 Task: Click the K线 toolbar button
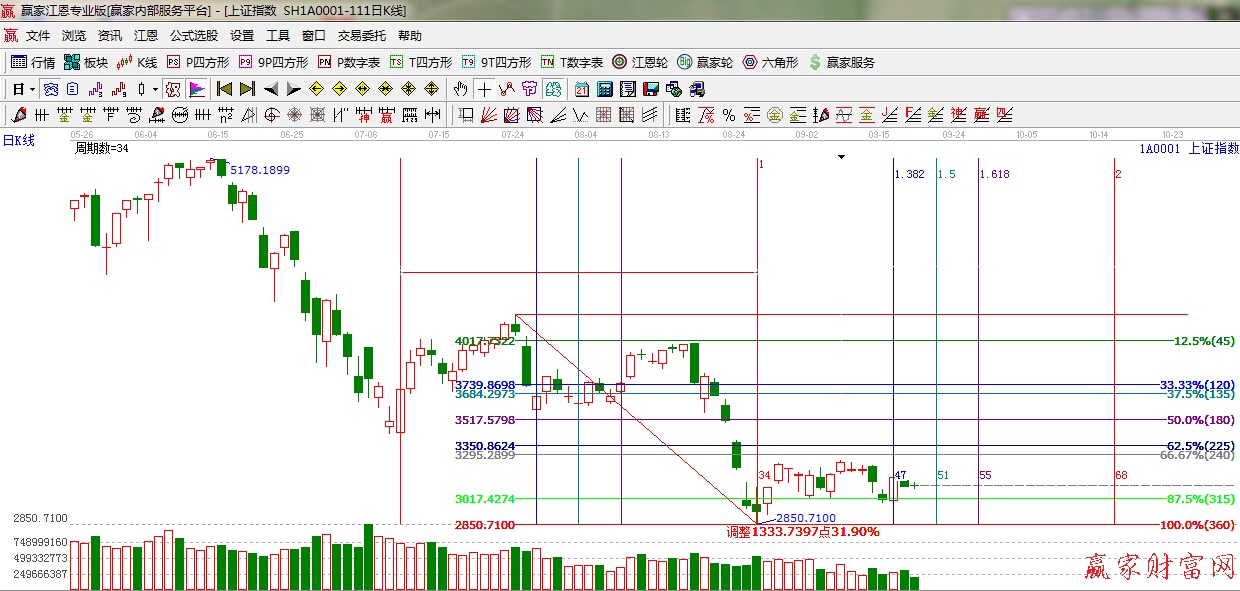137,62
